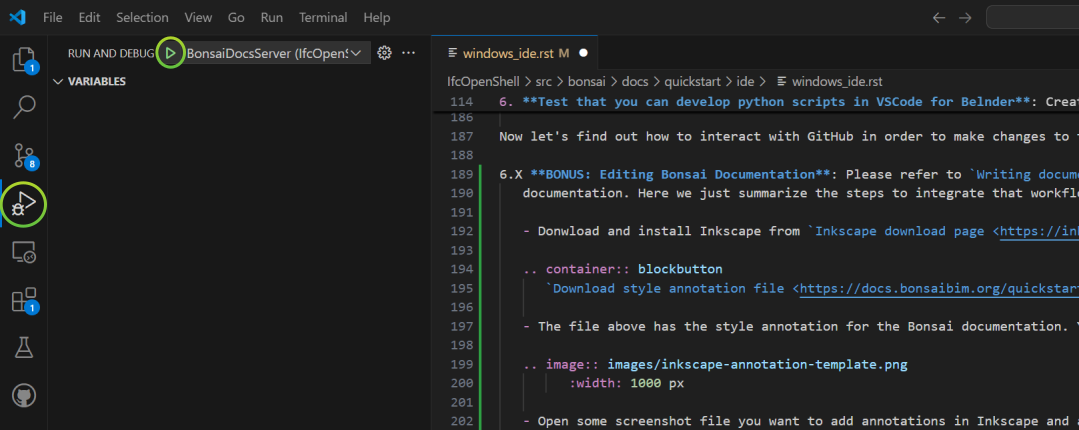This screenshot has width=1079, height=430.
Task: Open the Search view icon
Action: point(25,107)
